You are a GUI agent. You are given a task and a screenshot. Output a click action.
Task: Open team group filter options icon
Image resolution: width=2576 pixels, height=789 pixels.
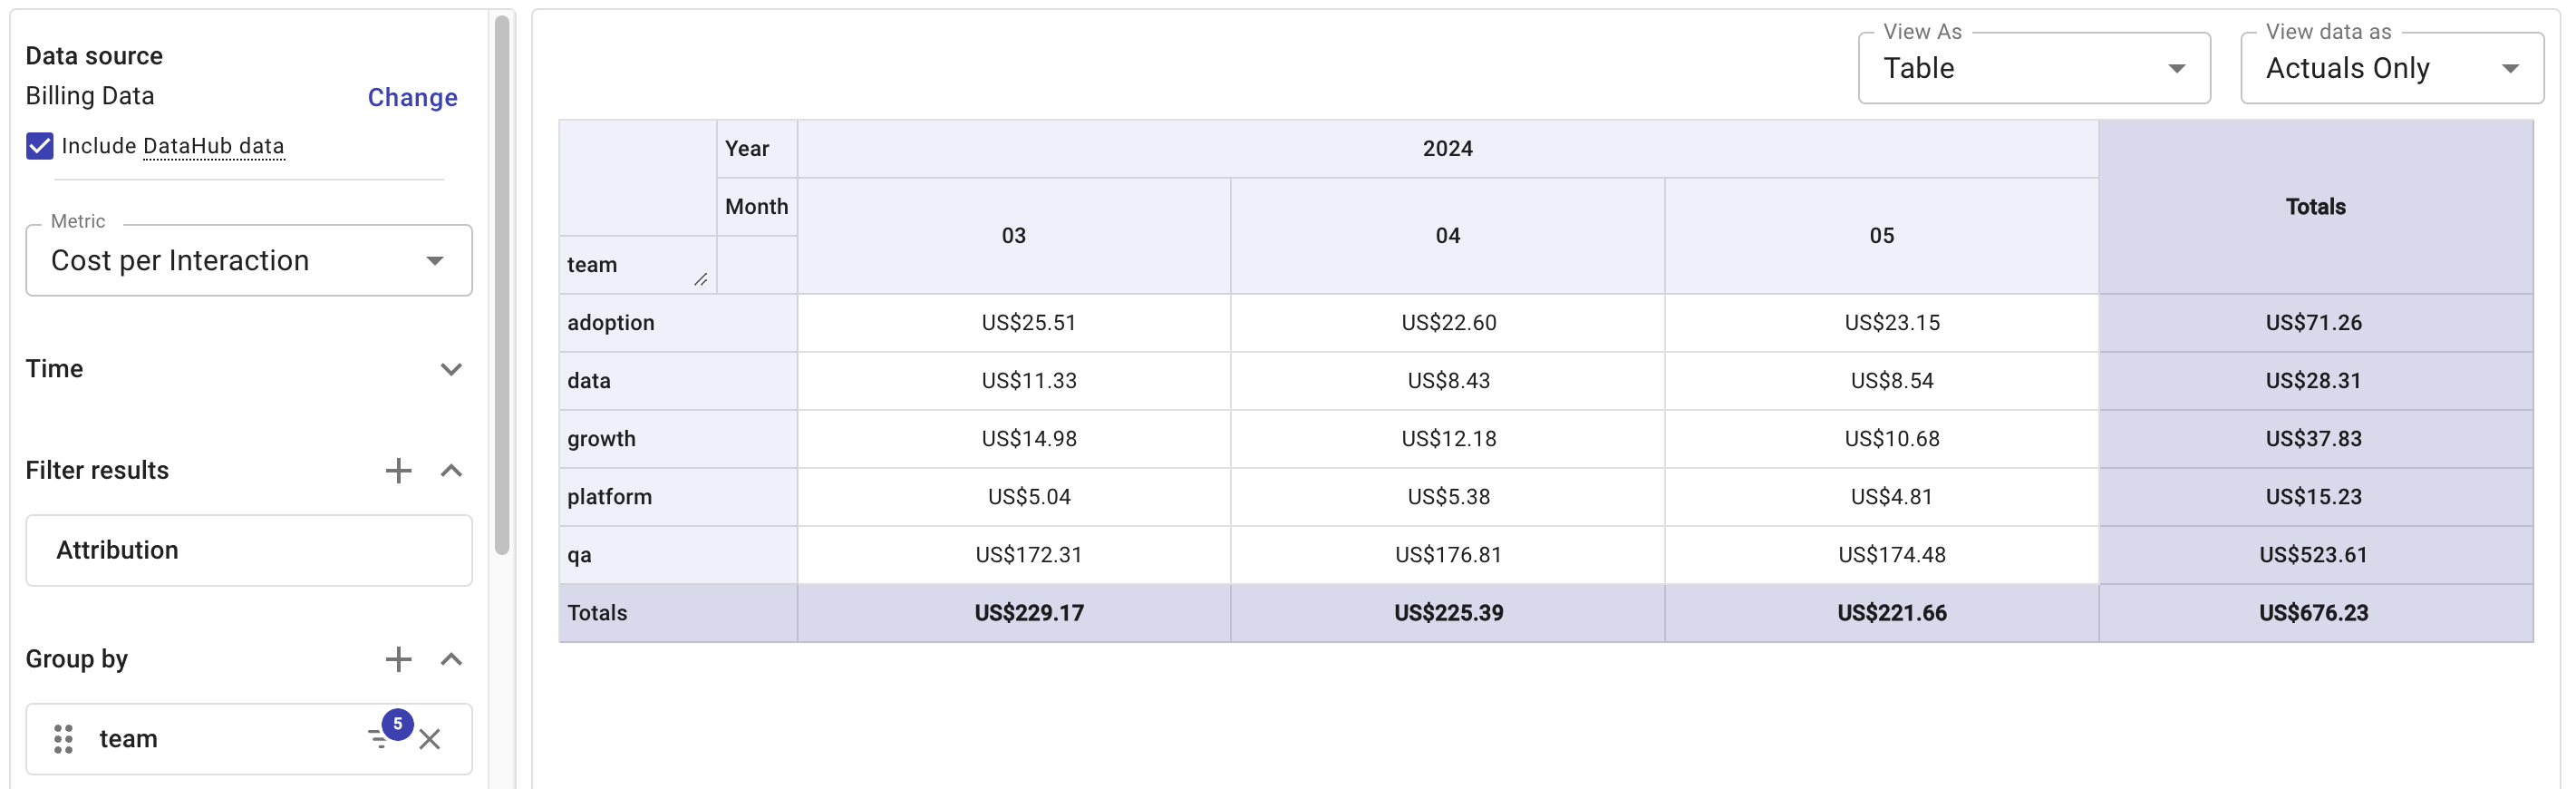[379, 739]
